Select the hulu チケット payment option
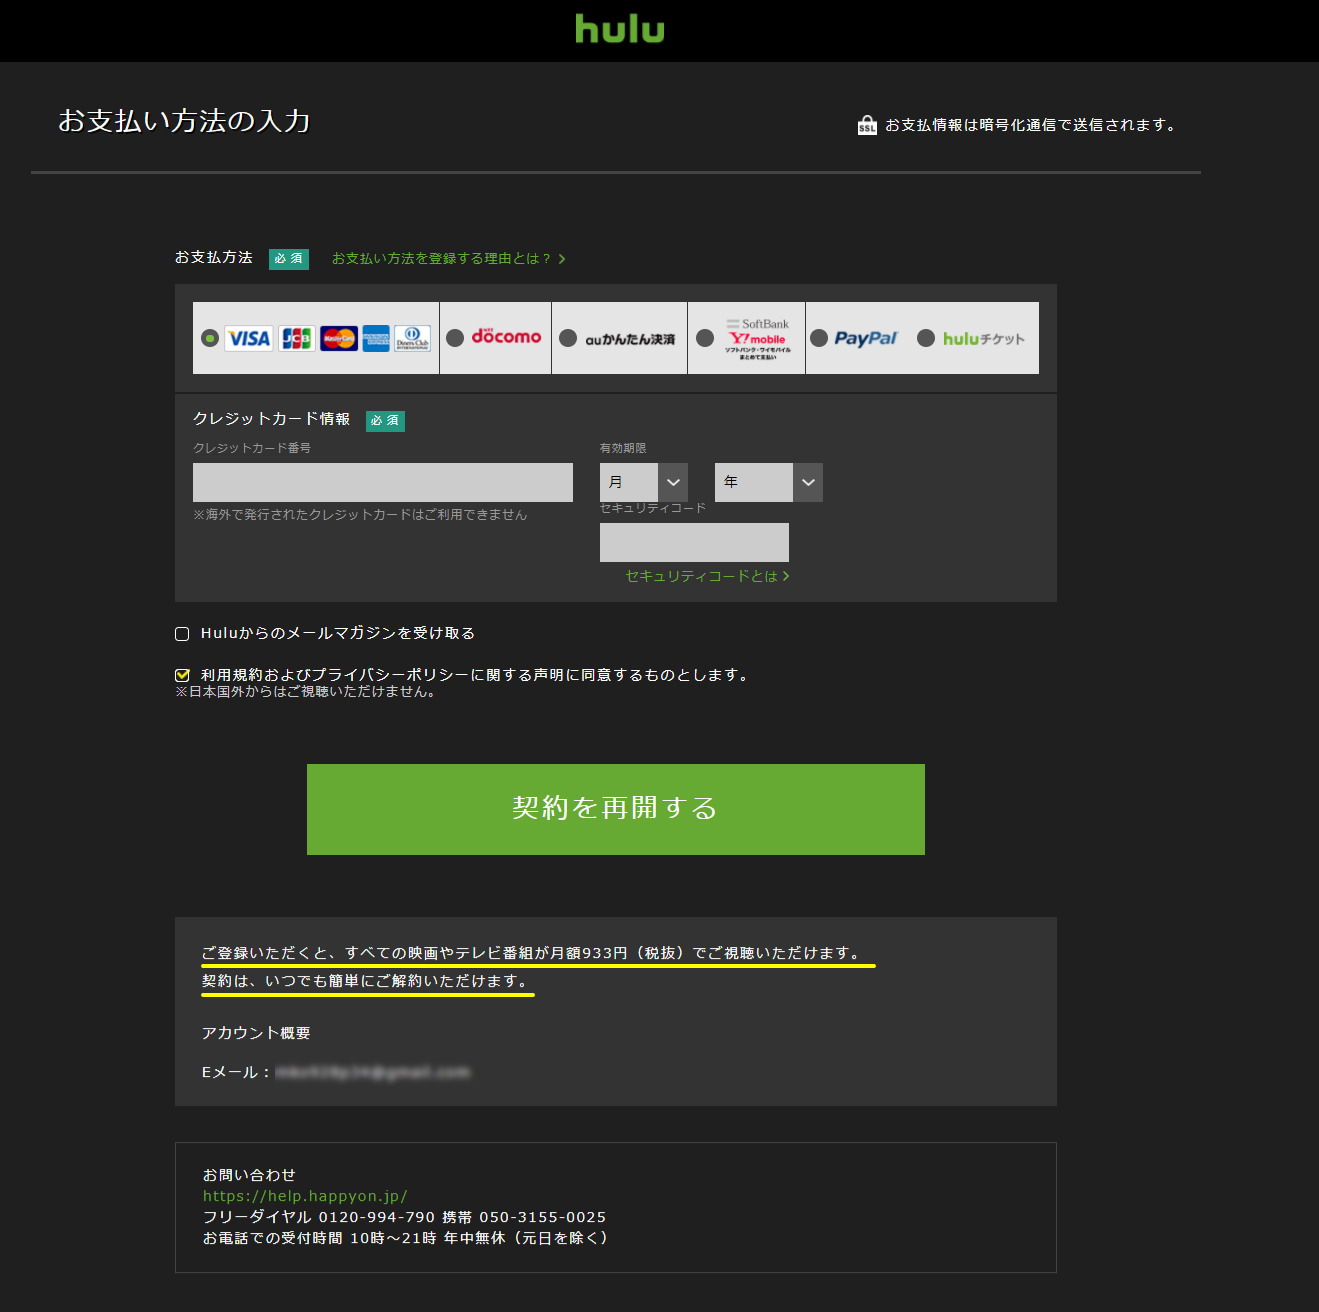This screenshot has height=1312, width=1319. pos(926,338)
